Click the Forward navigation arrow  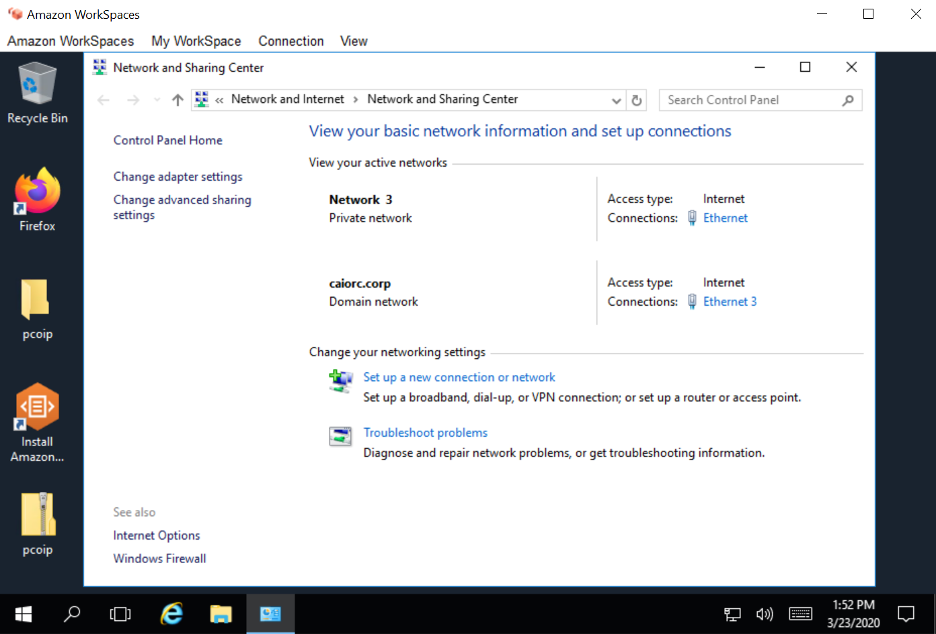coord(133,100)
